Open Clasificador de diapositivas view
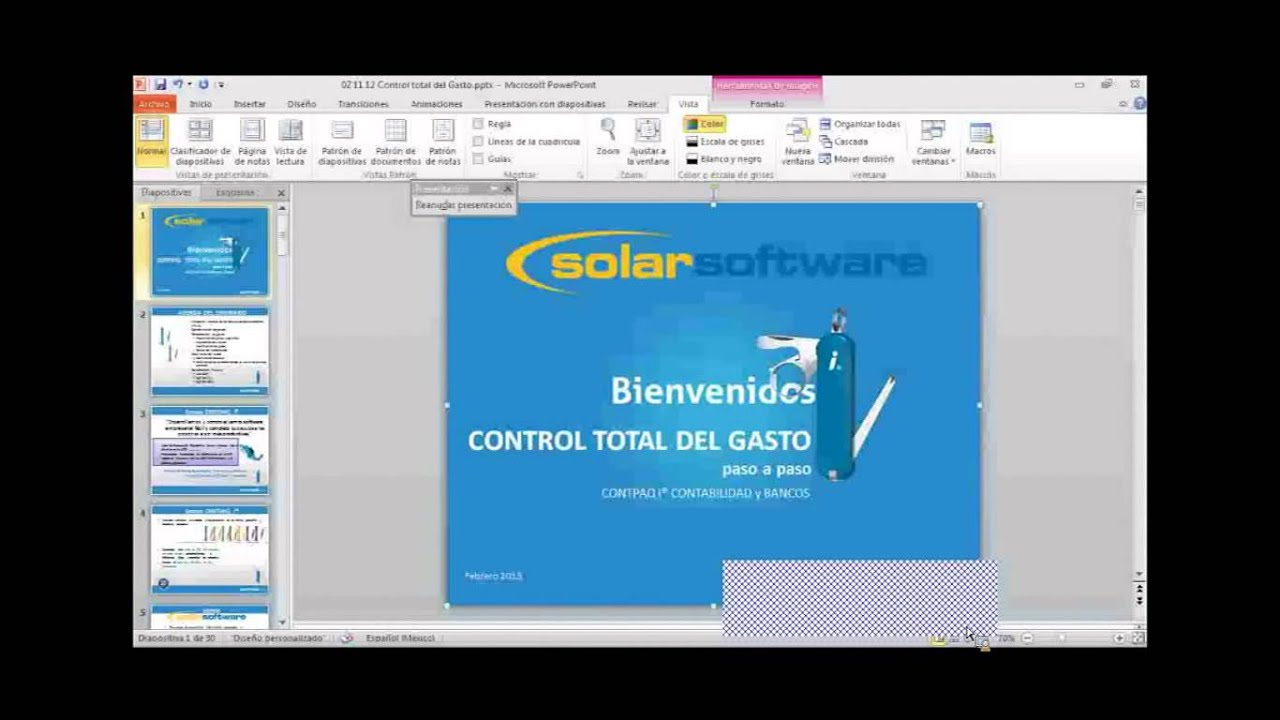 tap(200, 142)
